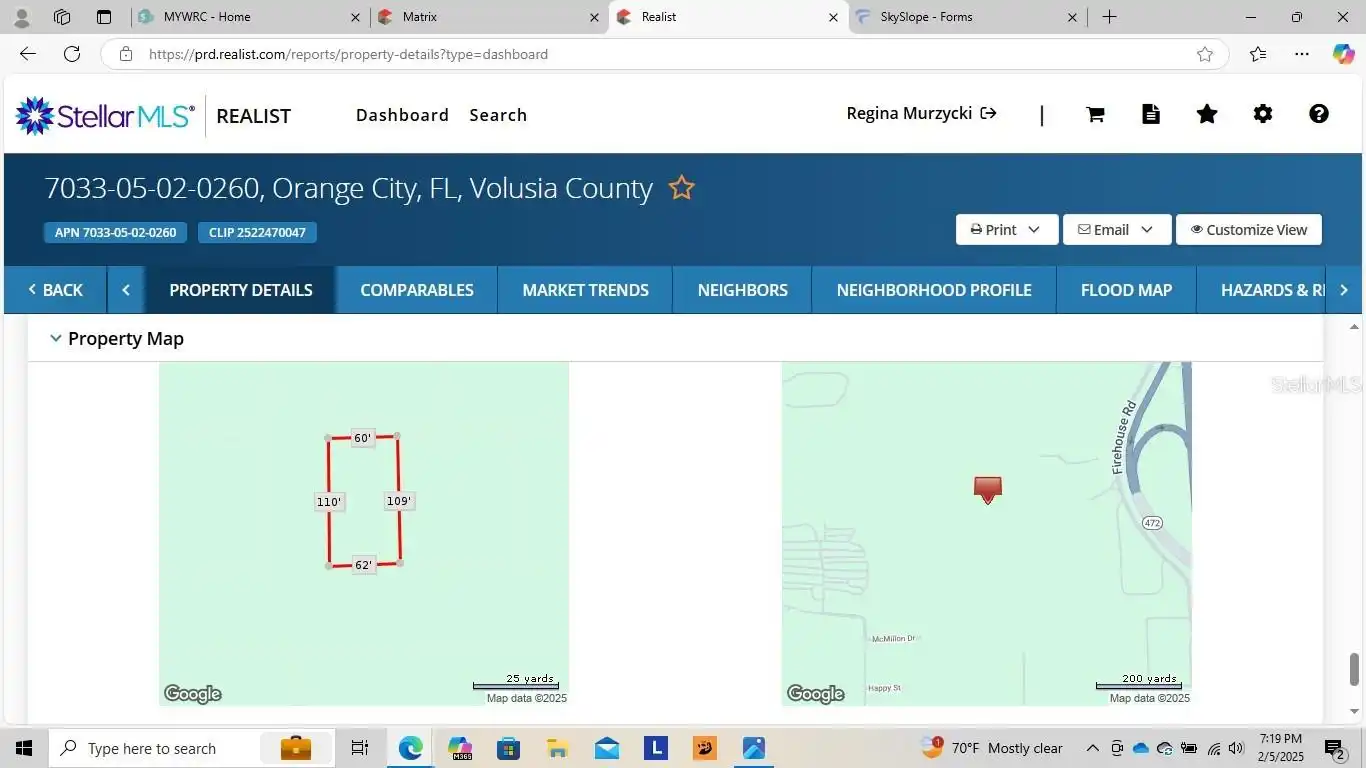Open the shopping cart icon
Viewport: 1366px width, 768px height.
pyautogui.click(x=1095, y=114)
